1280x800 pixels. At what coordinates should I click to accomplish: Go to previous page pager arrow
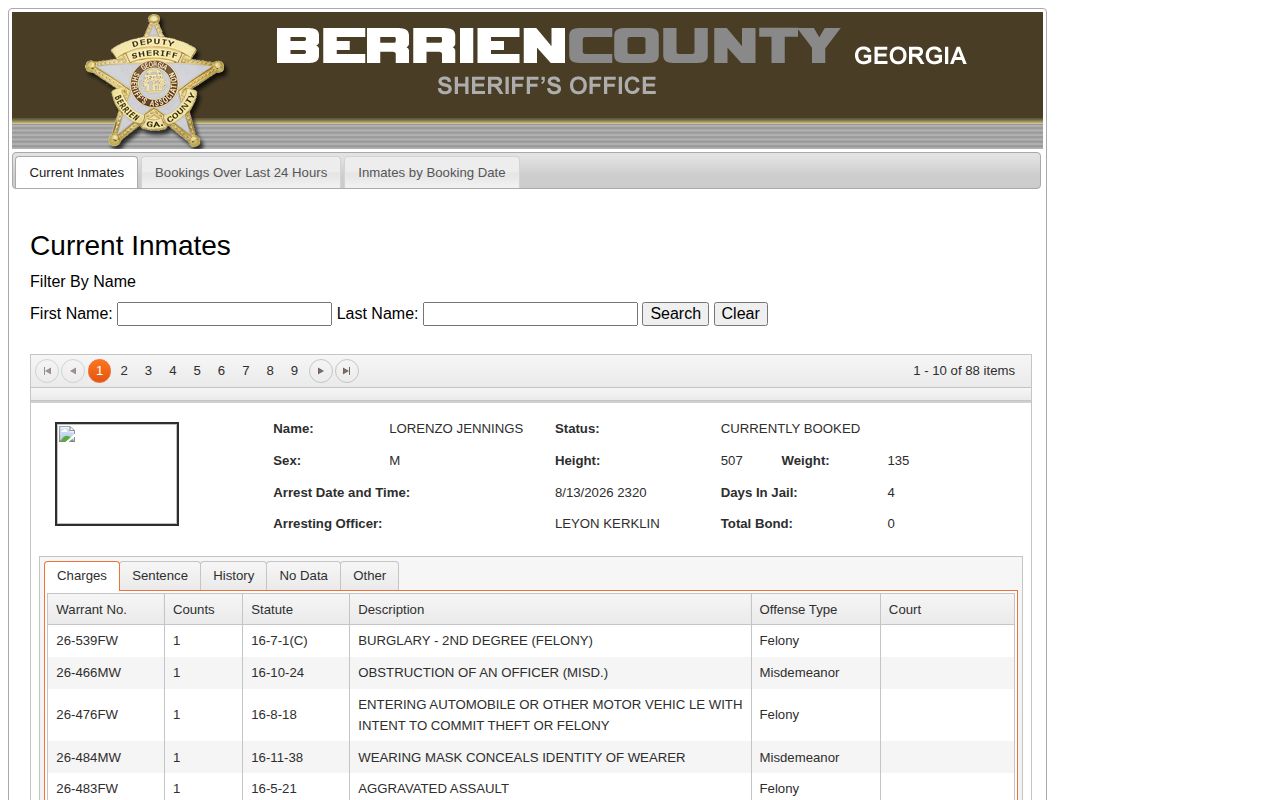tap(73, 371)
